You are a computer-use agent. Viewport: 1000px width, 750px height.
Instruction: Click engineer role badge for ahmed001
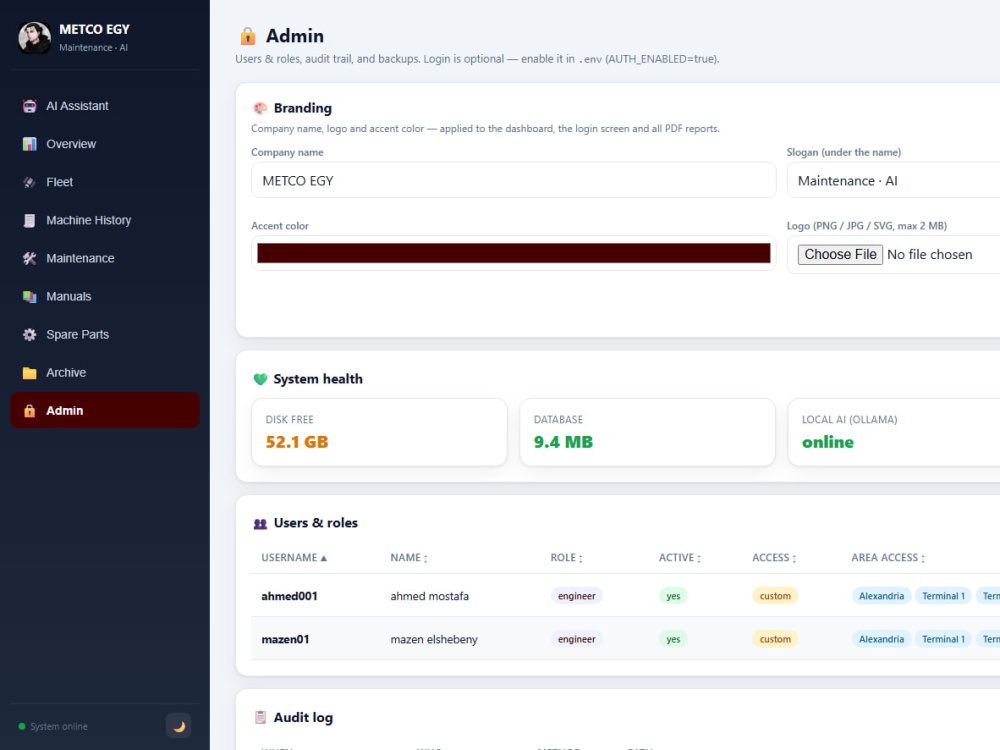(x=577, y=596)
